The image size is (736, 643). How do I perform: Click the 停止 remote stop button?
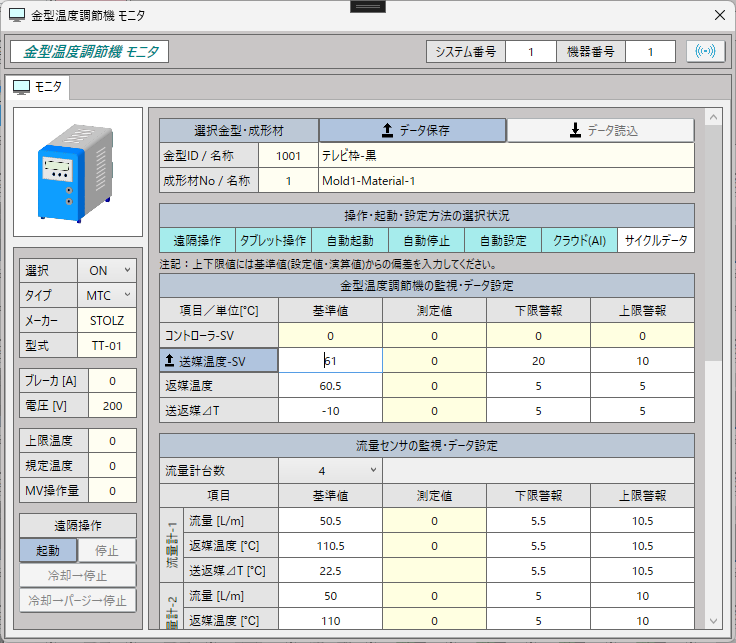tap(107, 551)
